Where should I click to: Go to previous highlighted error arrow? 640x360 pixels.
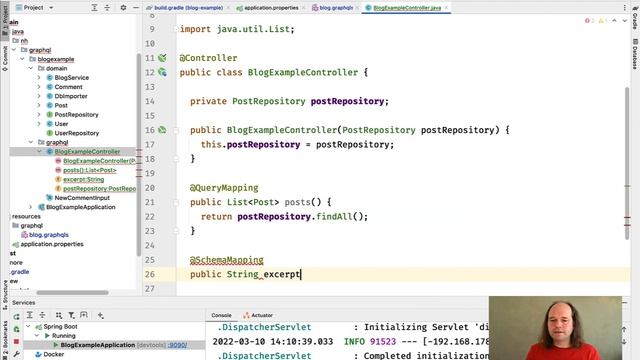[x=614, y=20]
